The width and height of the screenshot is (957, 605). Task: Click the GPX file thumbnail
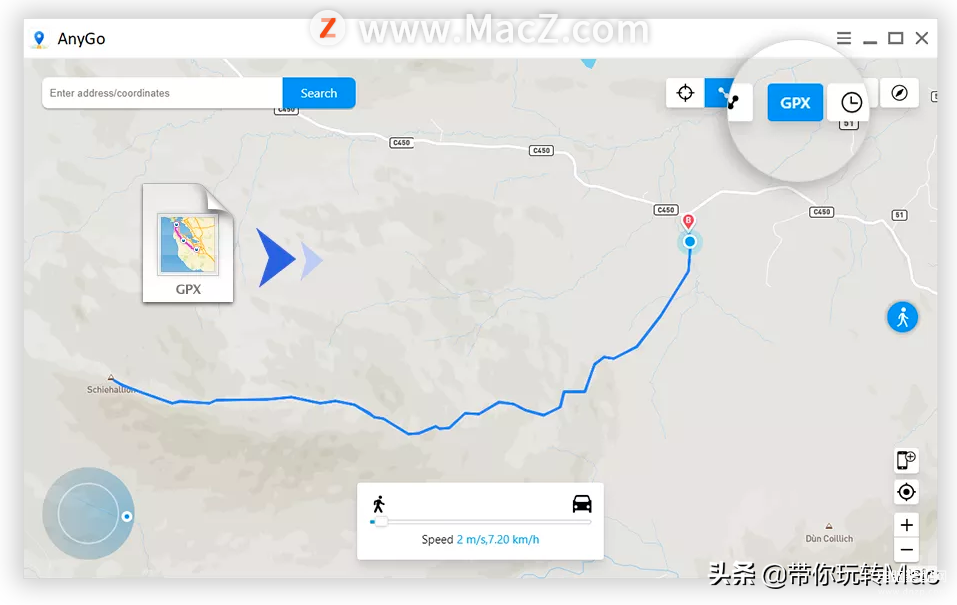(x=188, y=243)
